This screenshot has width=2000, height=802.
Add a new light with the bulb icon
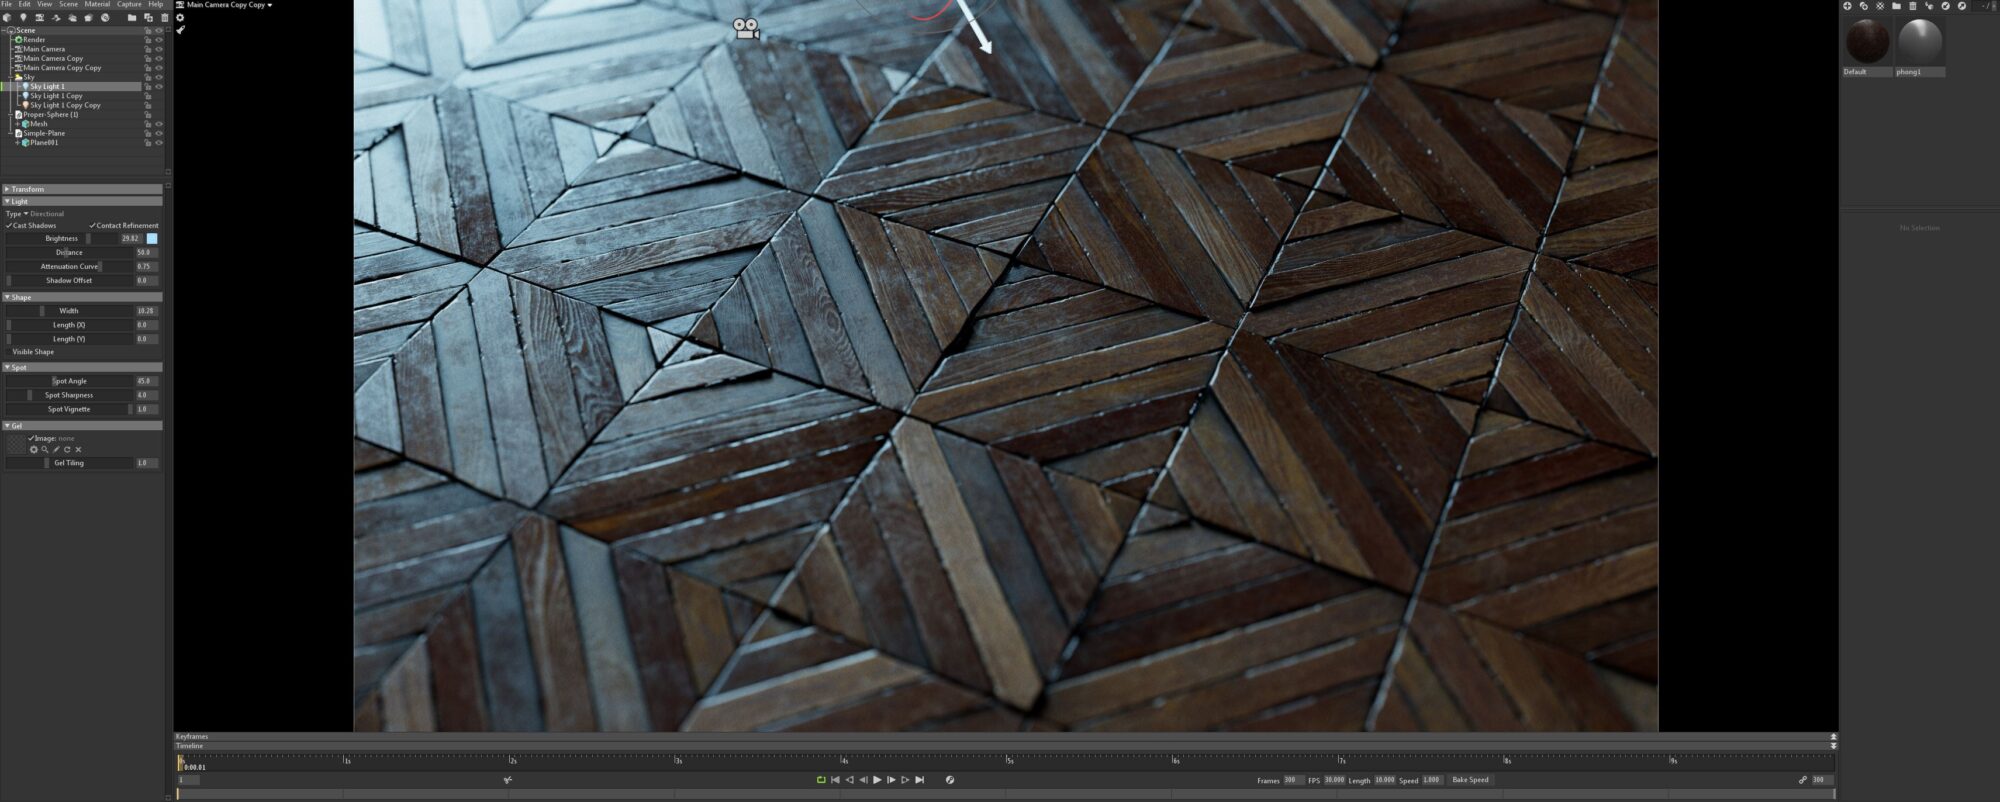[23, 17]
